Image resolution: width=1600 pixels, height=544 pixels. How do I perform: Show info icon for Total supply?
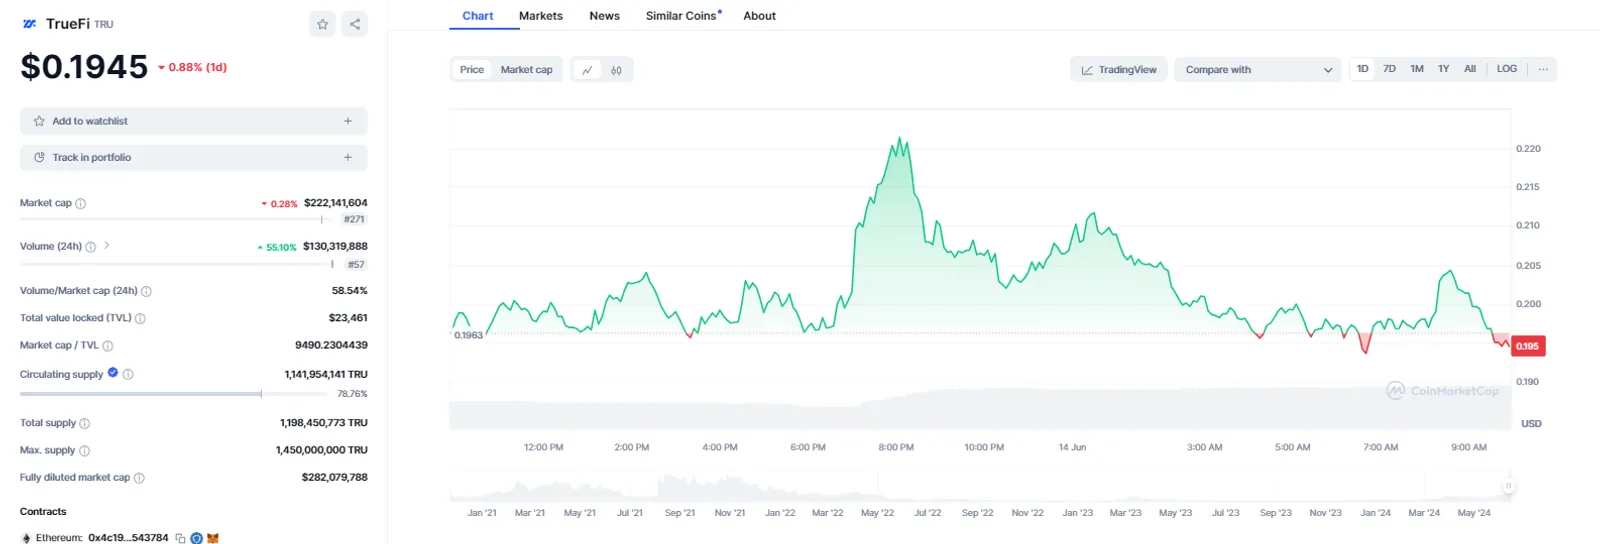pyautogui.click(x=84, y=424)
